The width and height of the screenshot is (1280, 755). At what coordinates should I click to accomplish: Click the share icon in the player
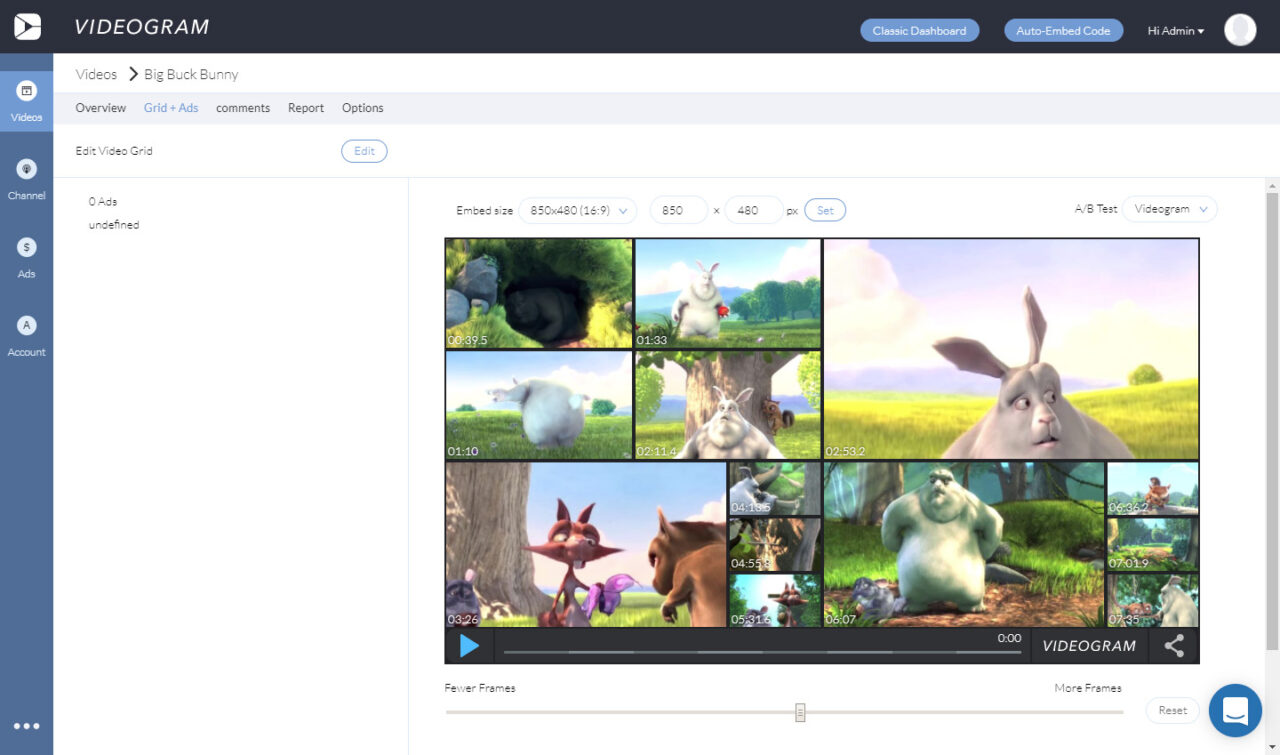pyautogui.click(x=1174, y=646)
